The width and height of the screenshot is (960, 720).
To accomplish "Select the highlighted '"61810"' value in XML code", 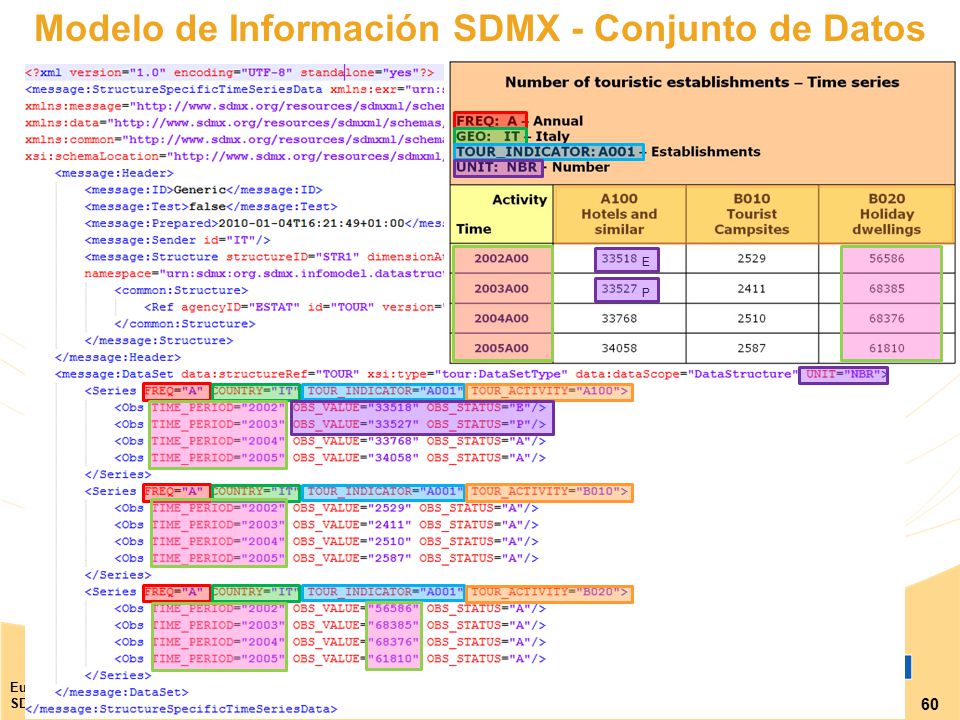I will point(394,659).
